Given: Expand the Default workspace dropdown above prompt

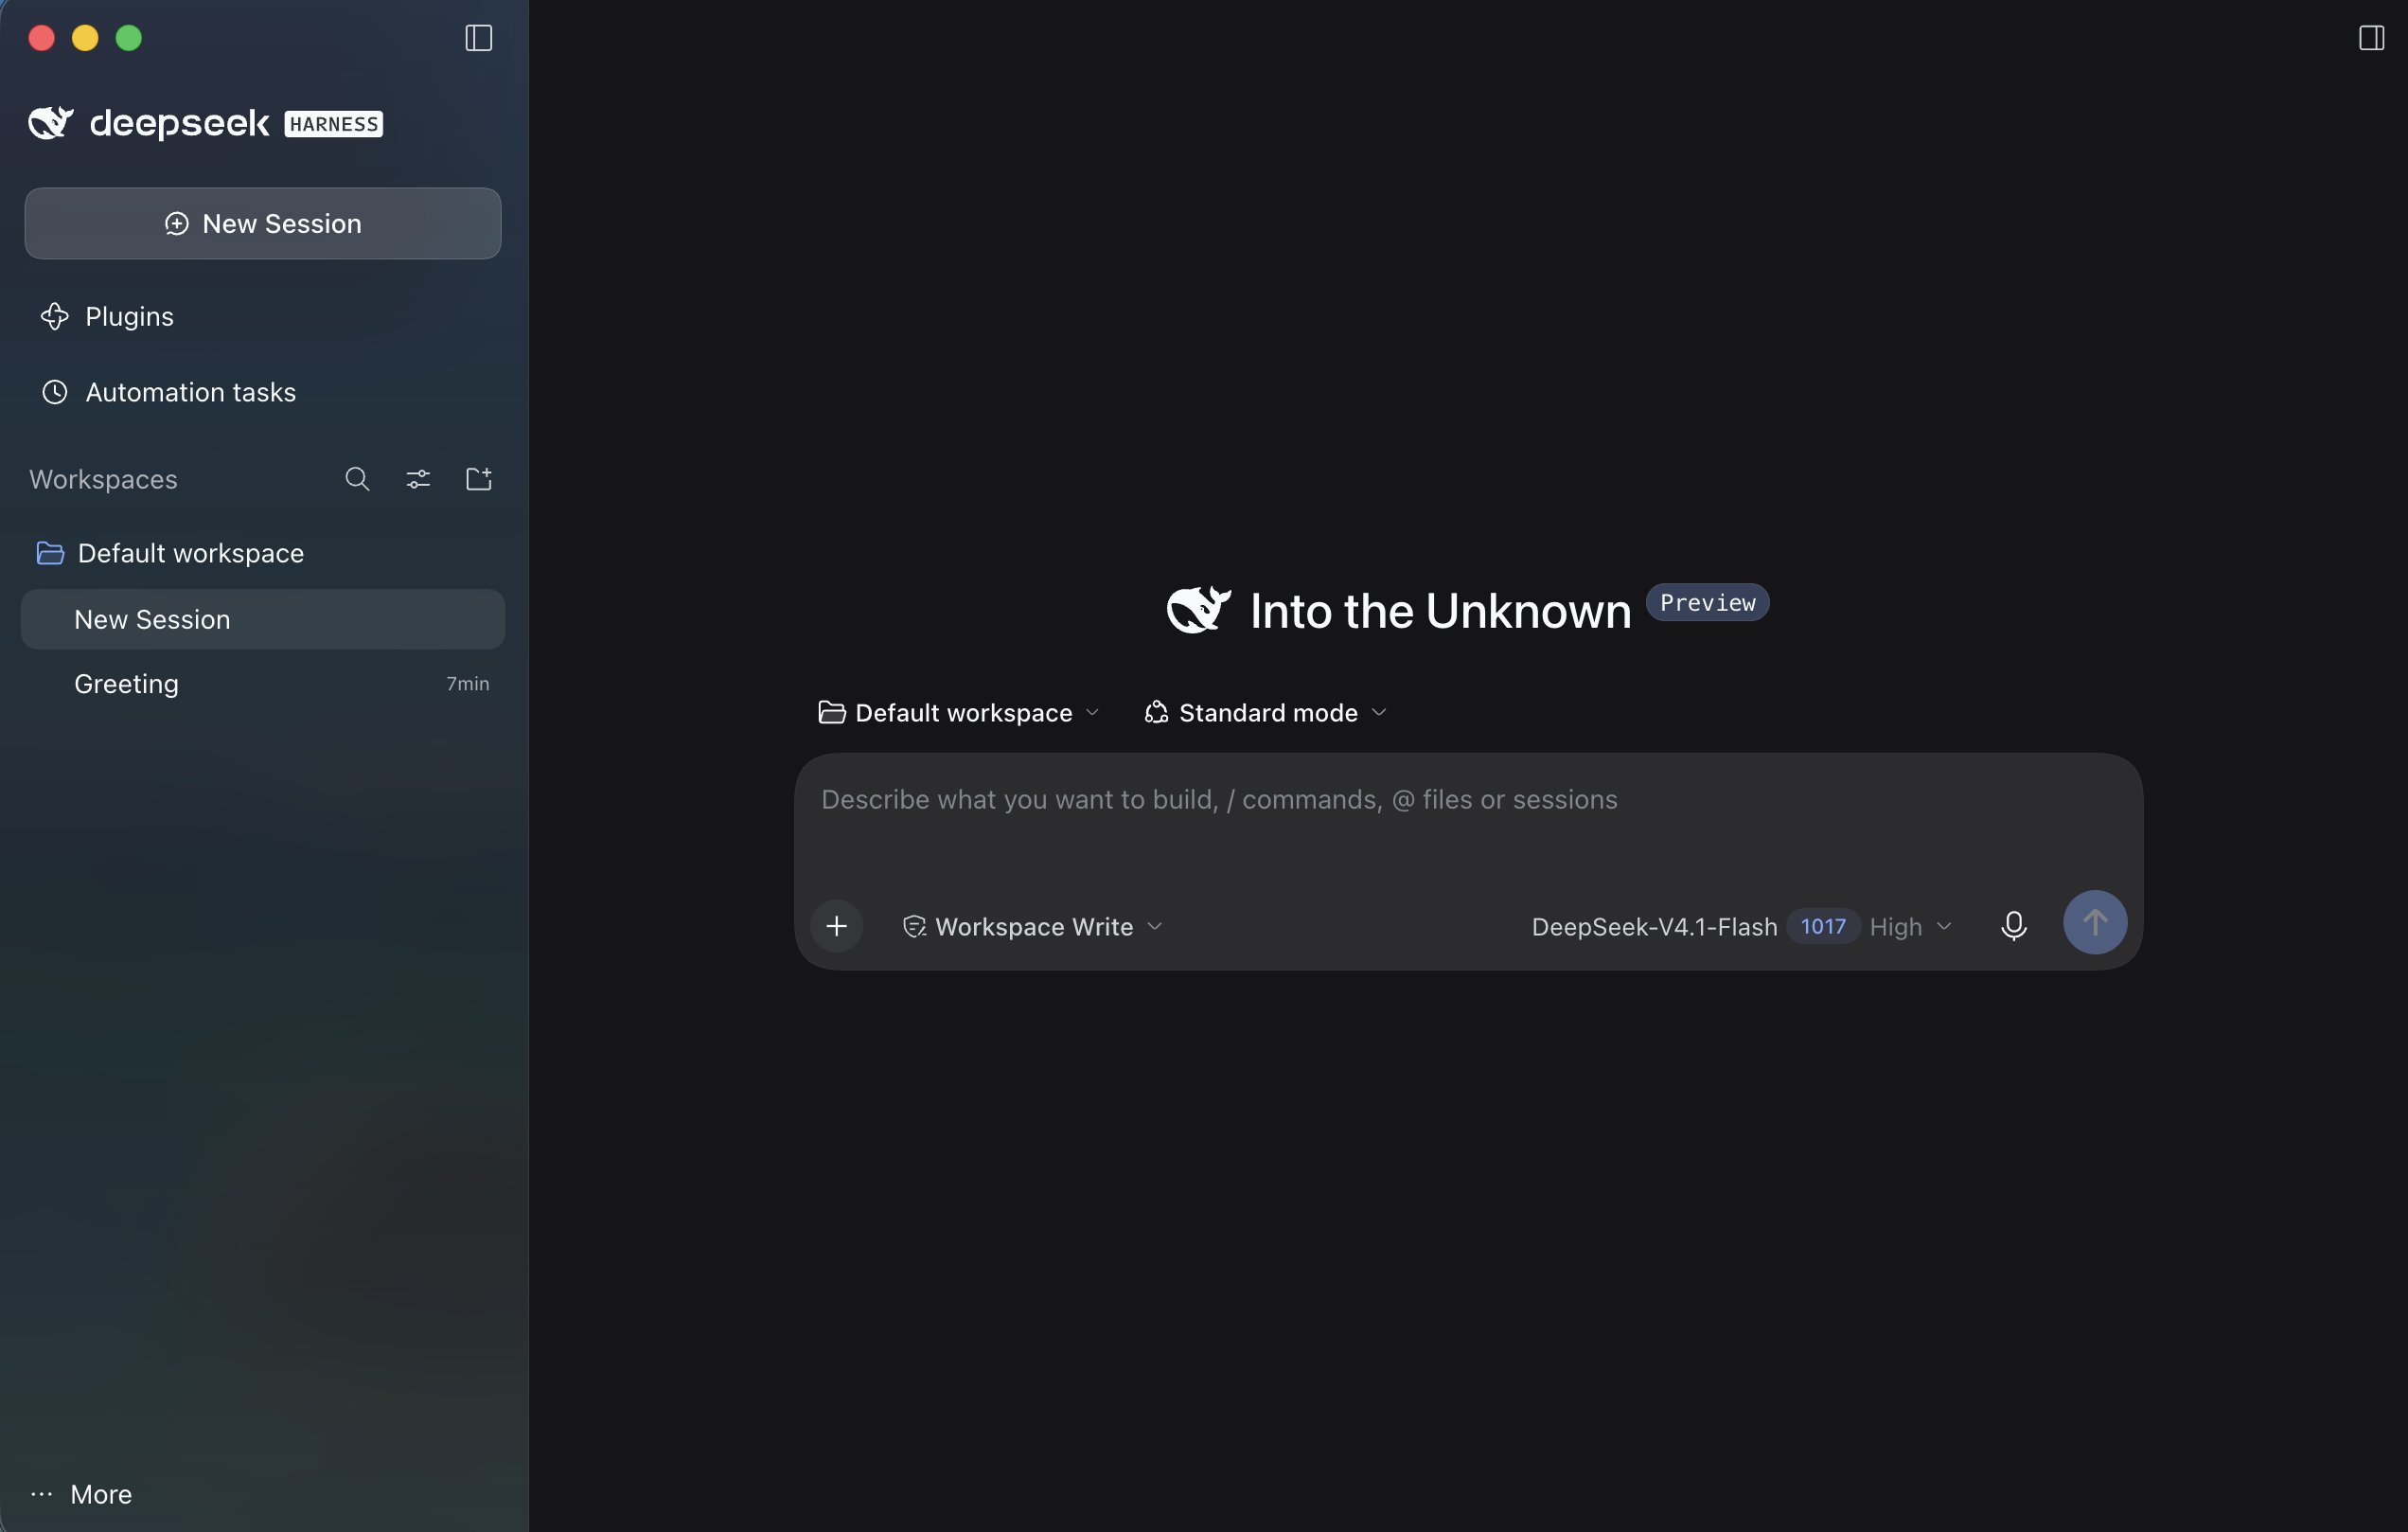Looking at the screenshot, I should pos(959,713).
